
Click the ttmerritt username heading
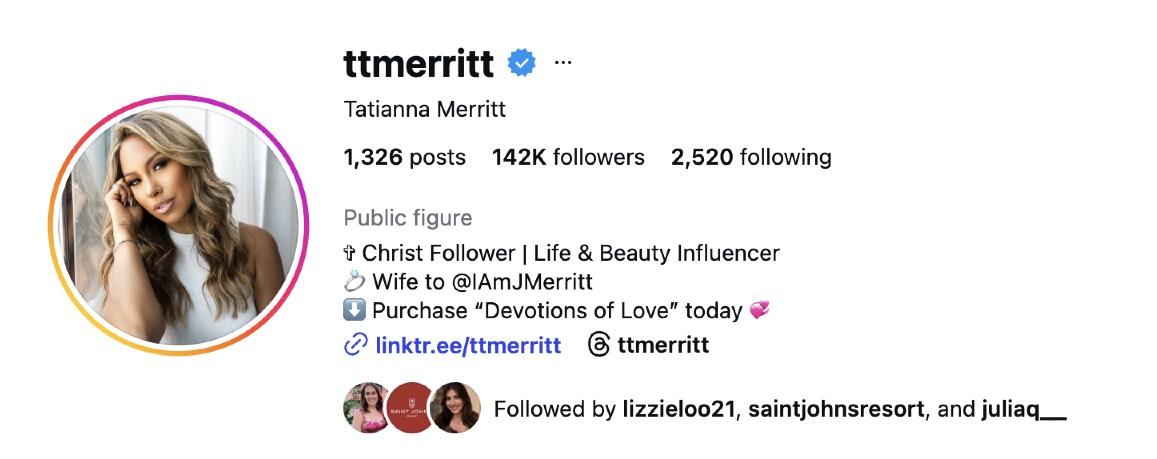pyautogui.click(x=418, y=63)
